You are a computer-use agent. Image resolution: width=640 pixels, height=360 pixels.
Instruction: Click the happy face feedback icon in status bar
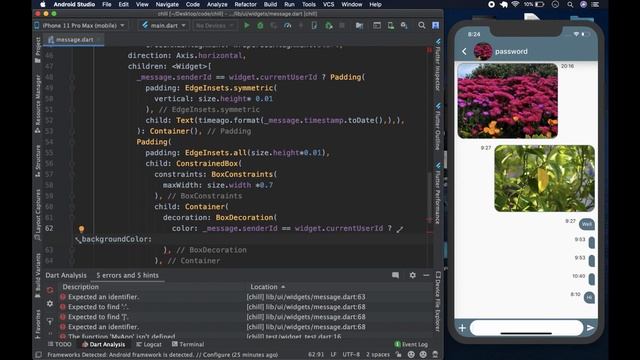click(x=411, y=355)
